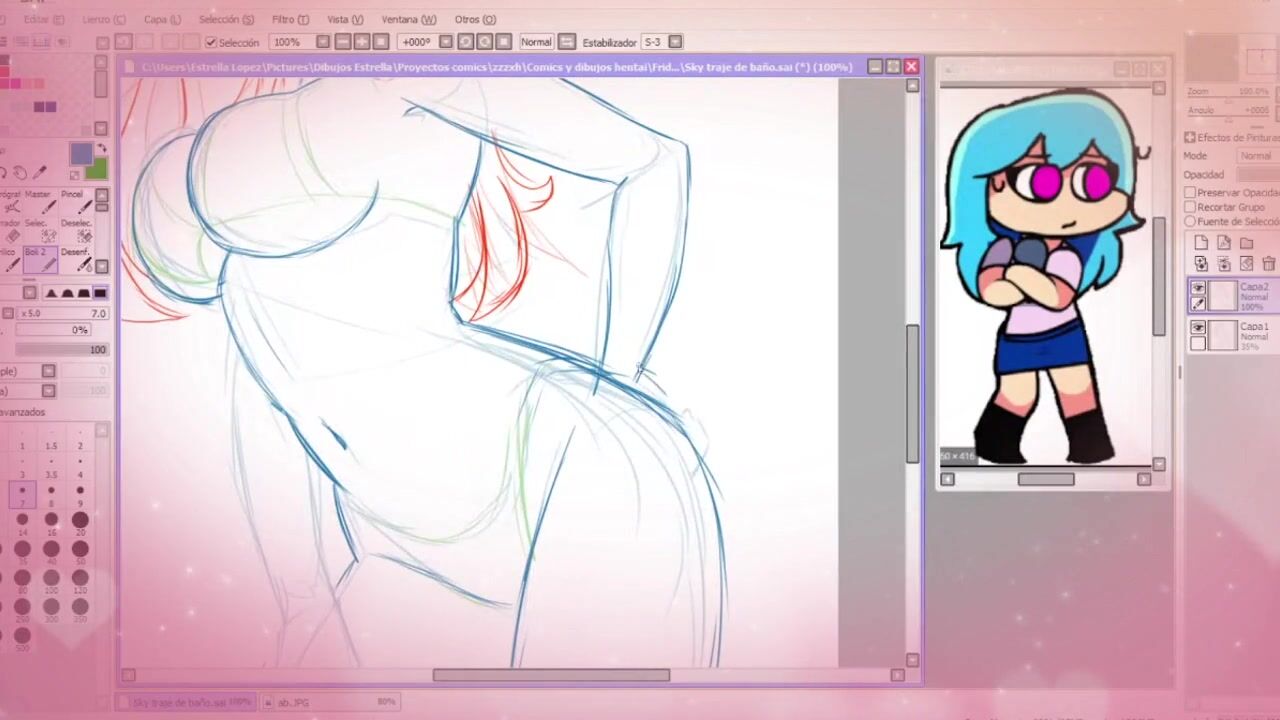Select the Pincel brush tool
The image size is (1280, 720).
[x=75, y=202]
